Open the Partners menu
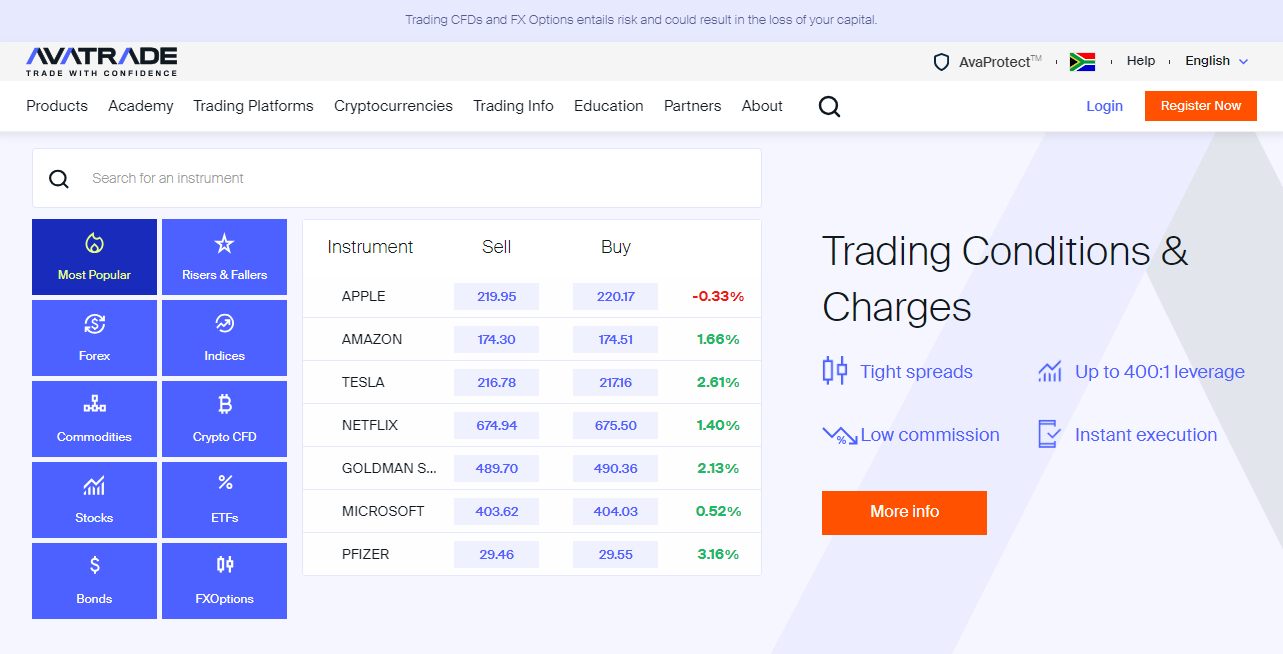Image resolution: width=1283 pixels, height=654 pixels. [x=692, y=106]
